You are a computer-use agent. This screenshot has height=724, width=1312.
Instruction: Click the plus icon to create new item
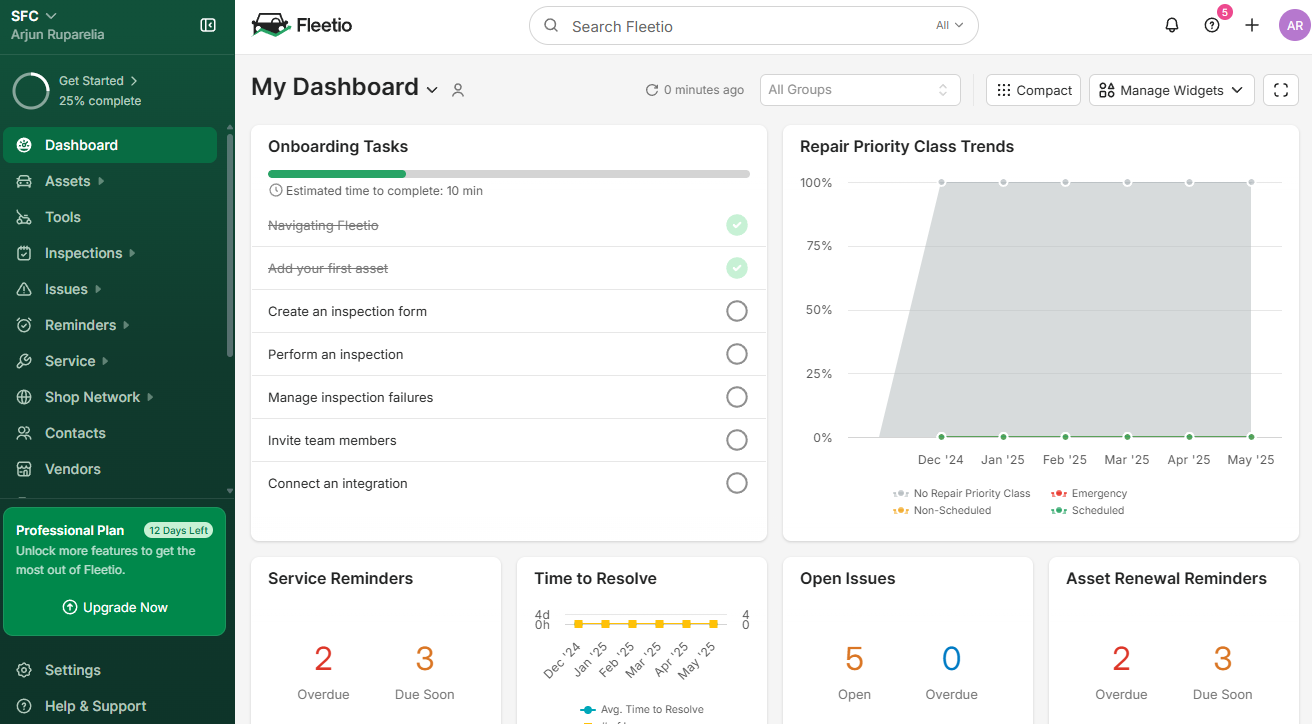point(1252,24)
